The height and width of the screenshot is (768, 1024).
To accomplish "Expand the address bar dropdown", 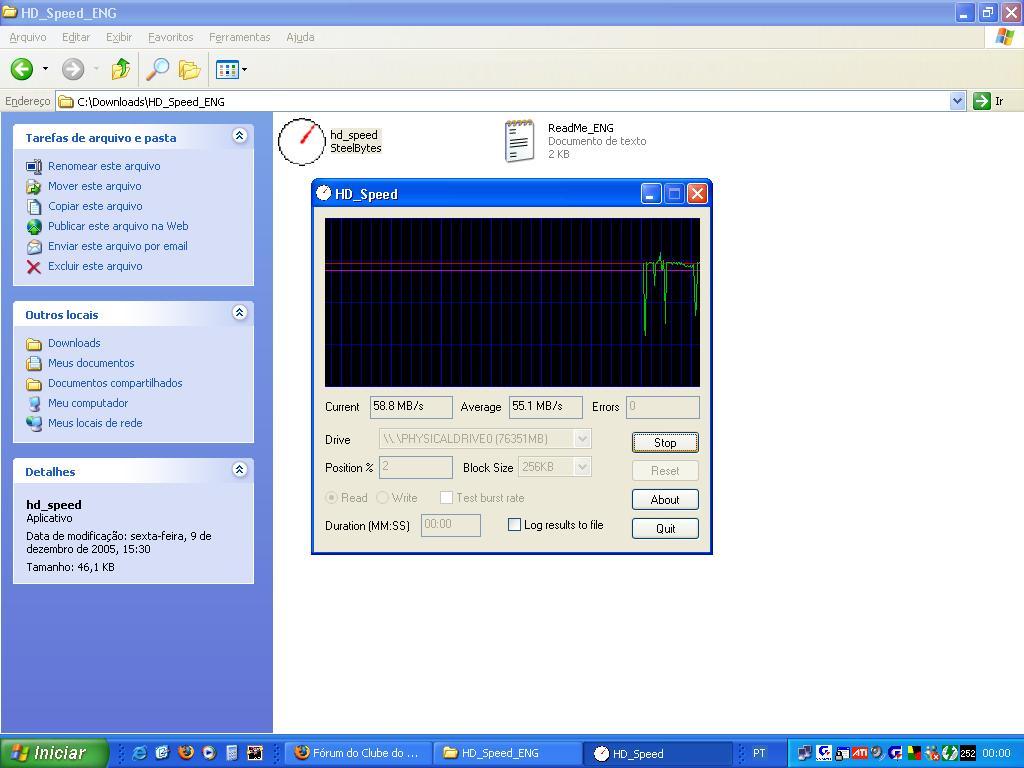I will pos(957,101).
